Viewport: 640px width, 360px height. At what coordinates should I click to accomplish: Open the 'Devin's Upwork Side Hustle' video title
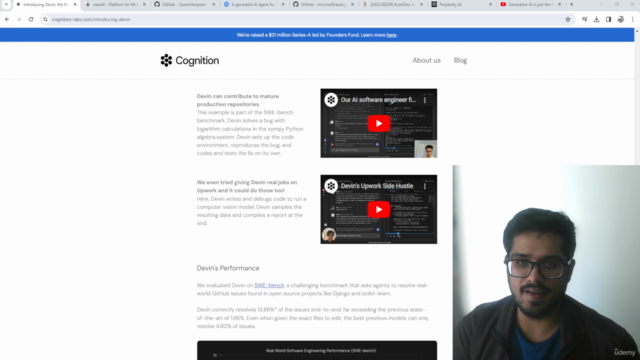click(x=377, y=186)
